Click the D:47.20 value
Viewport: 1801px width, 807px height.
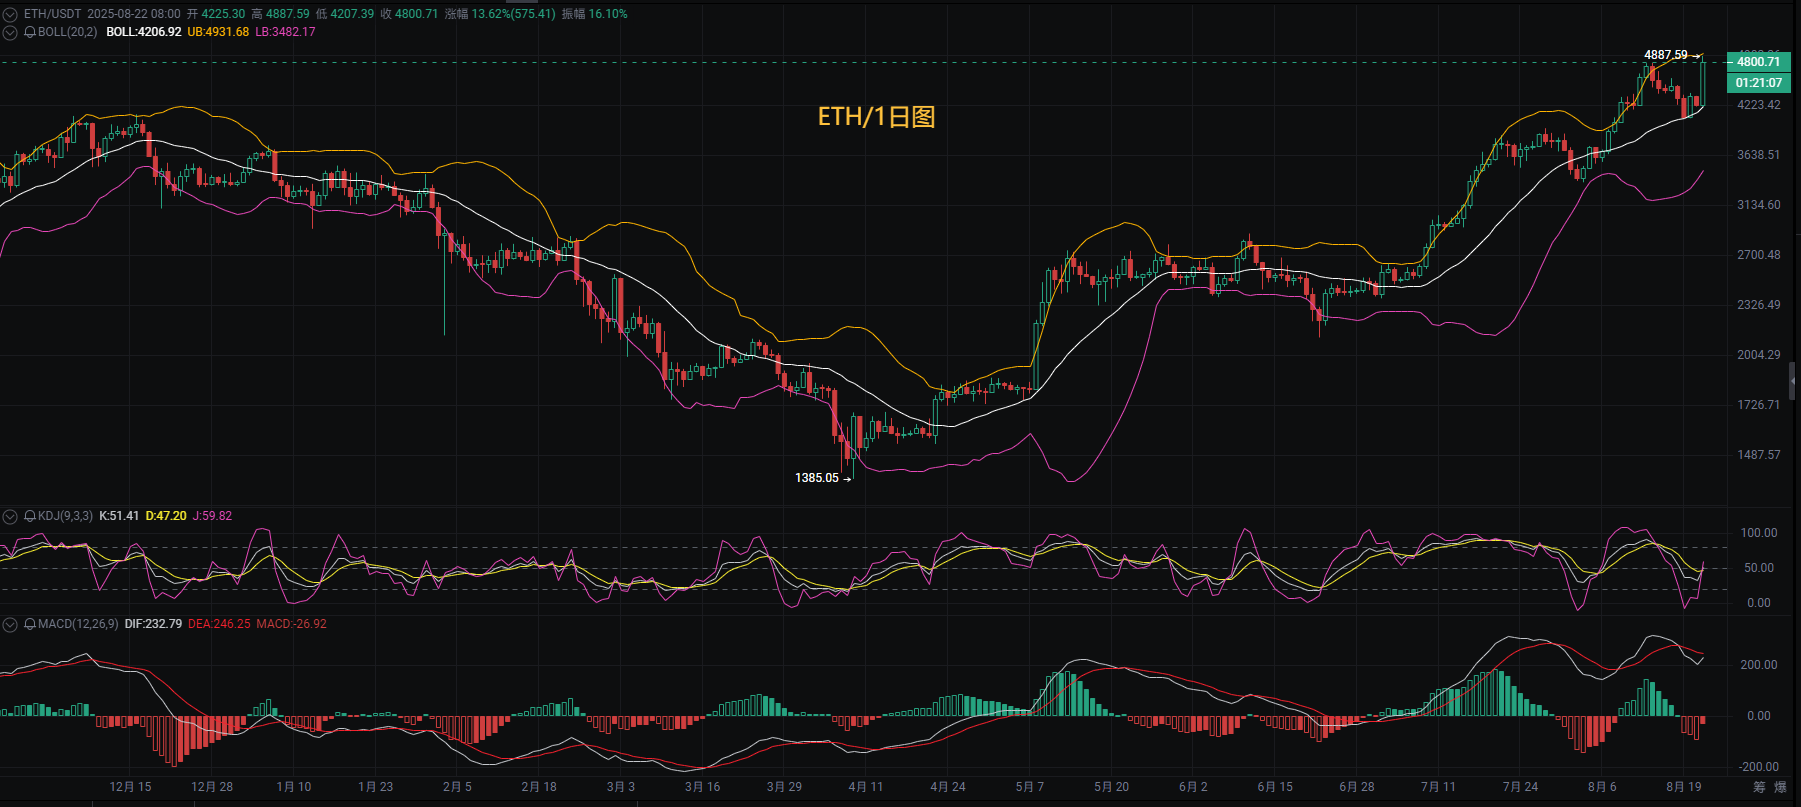(x=166, y=516)
